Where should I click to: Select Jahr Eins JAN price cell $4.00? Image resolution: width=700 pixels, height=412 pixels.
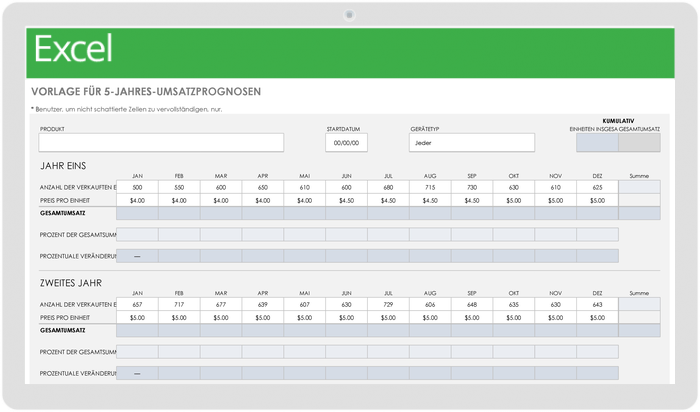[x=137, y=200]
